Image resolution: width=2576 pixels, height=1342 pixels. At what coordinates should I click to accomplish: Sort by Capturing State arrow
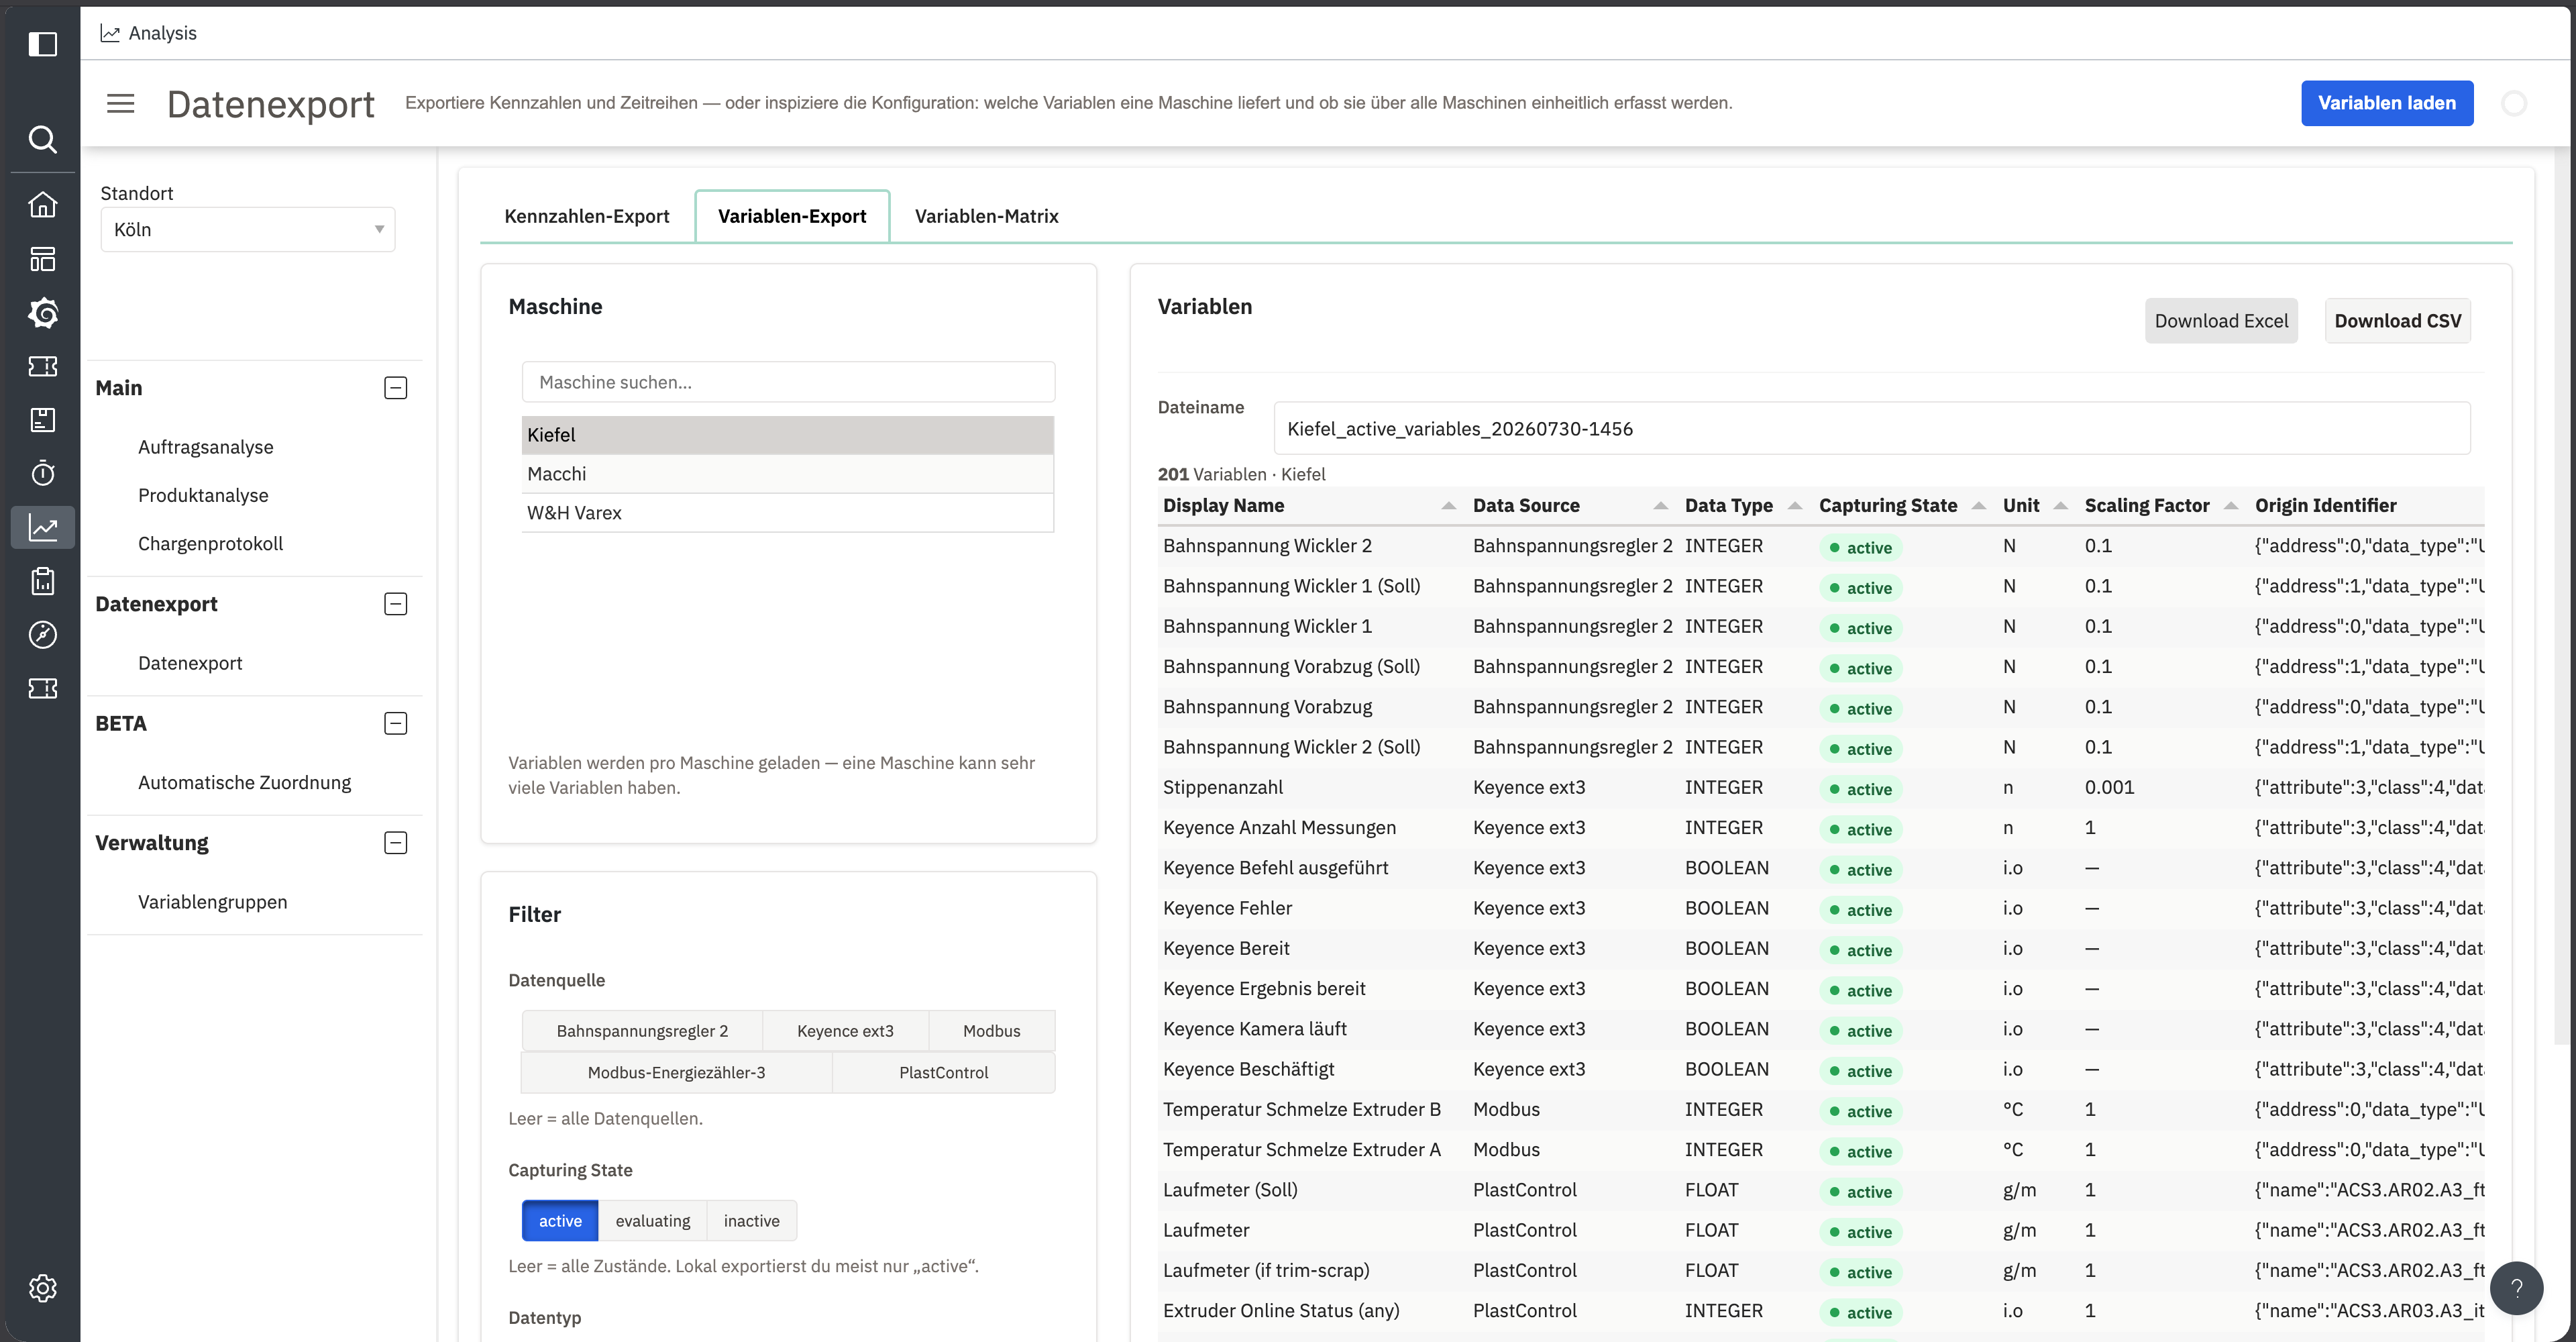1978,506
